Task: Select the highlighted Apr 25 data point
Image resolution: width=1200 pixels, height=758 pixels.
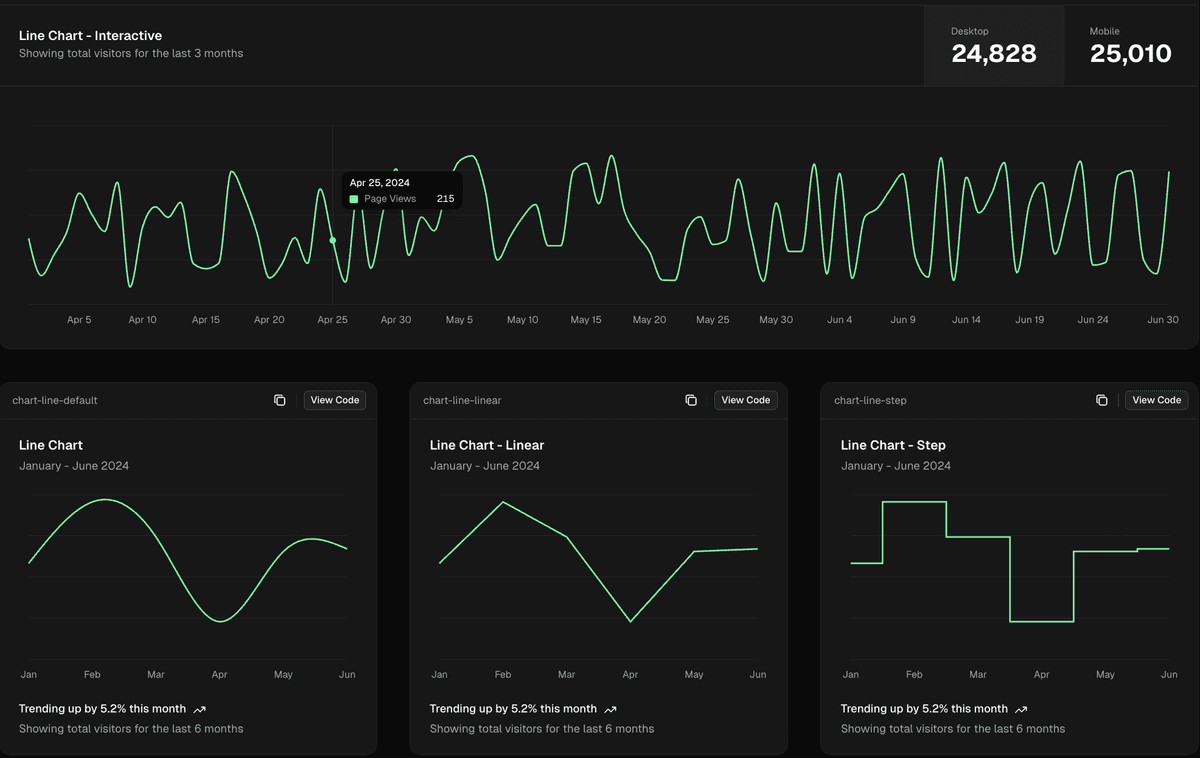Action: coord(332,240)
